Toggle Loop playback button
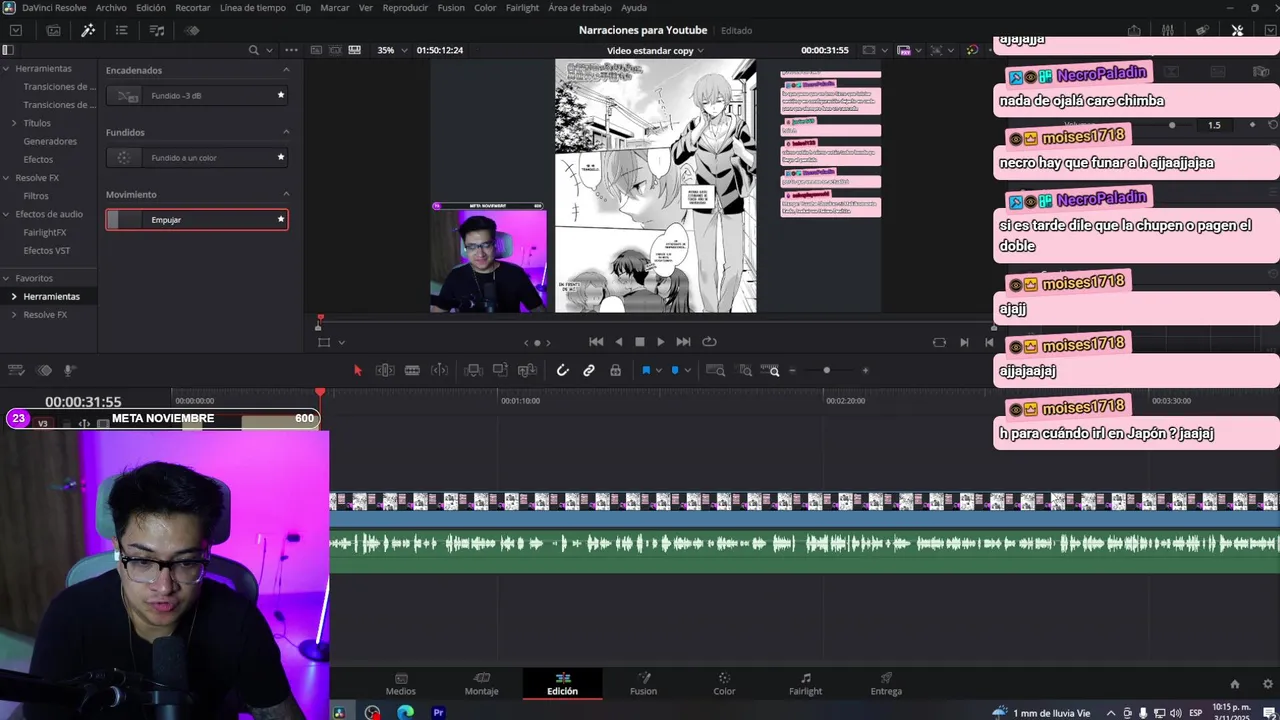Screen dimensions: 1280x720 point(709,341)
